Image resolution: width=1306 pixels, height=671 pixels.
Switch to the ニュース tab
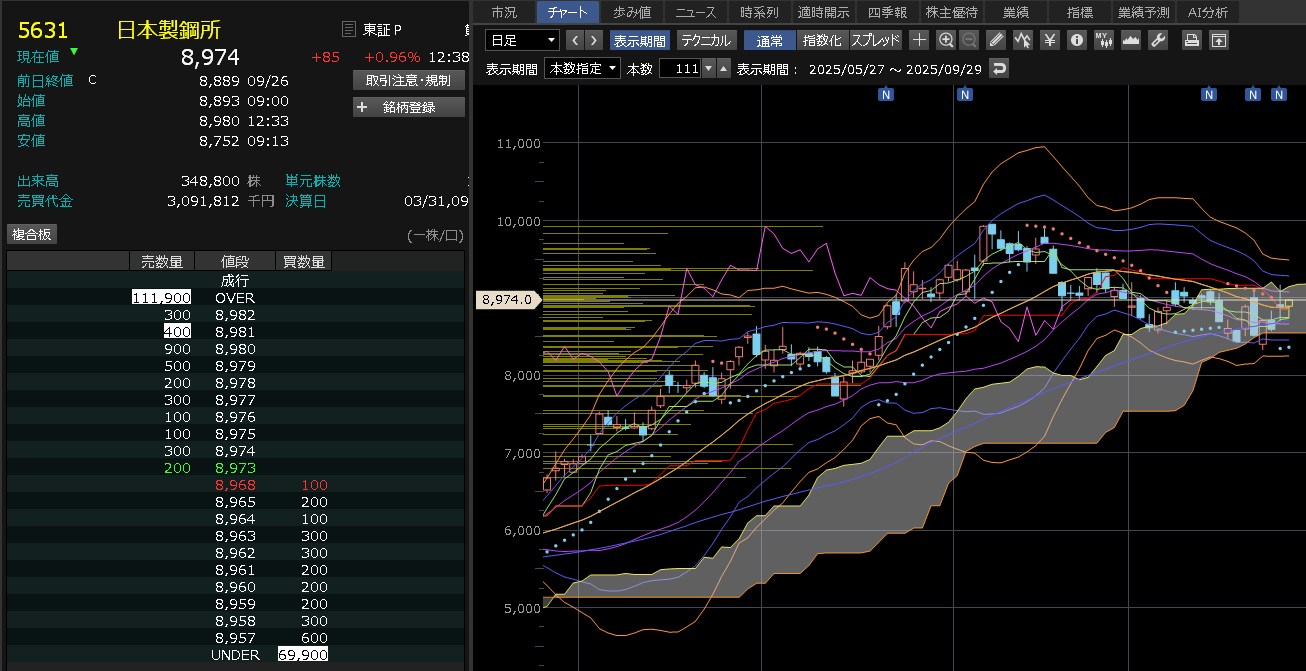click(695, 12)
